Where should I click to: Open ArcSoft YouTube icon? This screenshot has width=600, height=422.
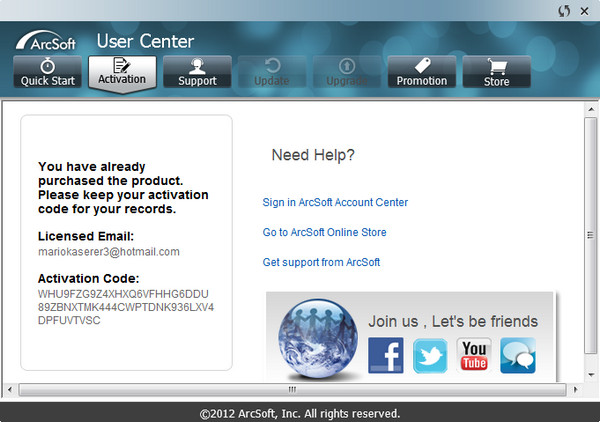(x=474, y=355)
